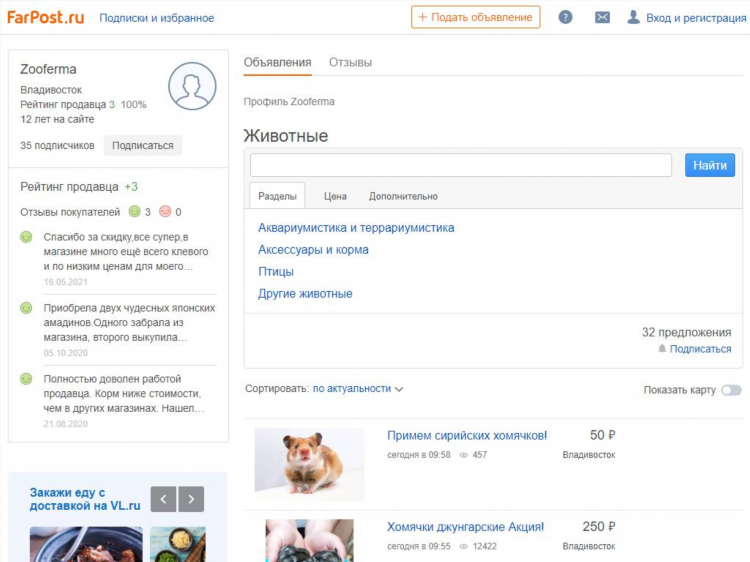Open the Рейтинг продавца +3 heading
The width and height of the screenshot is (750, 562).
pos(79,187)
